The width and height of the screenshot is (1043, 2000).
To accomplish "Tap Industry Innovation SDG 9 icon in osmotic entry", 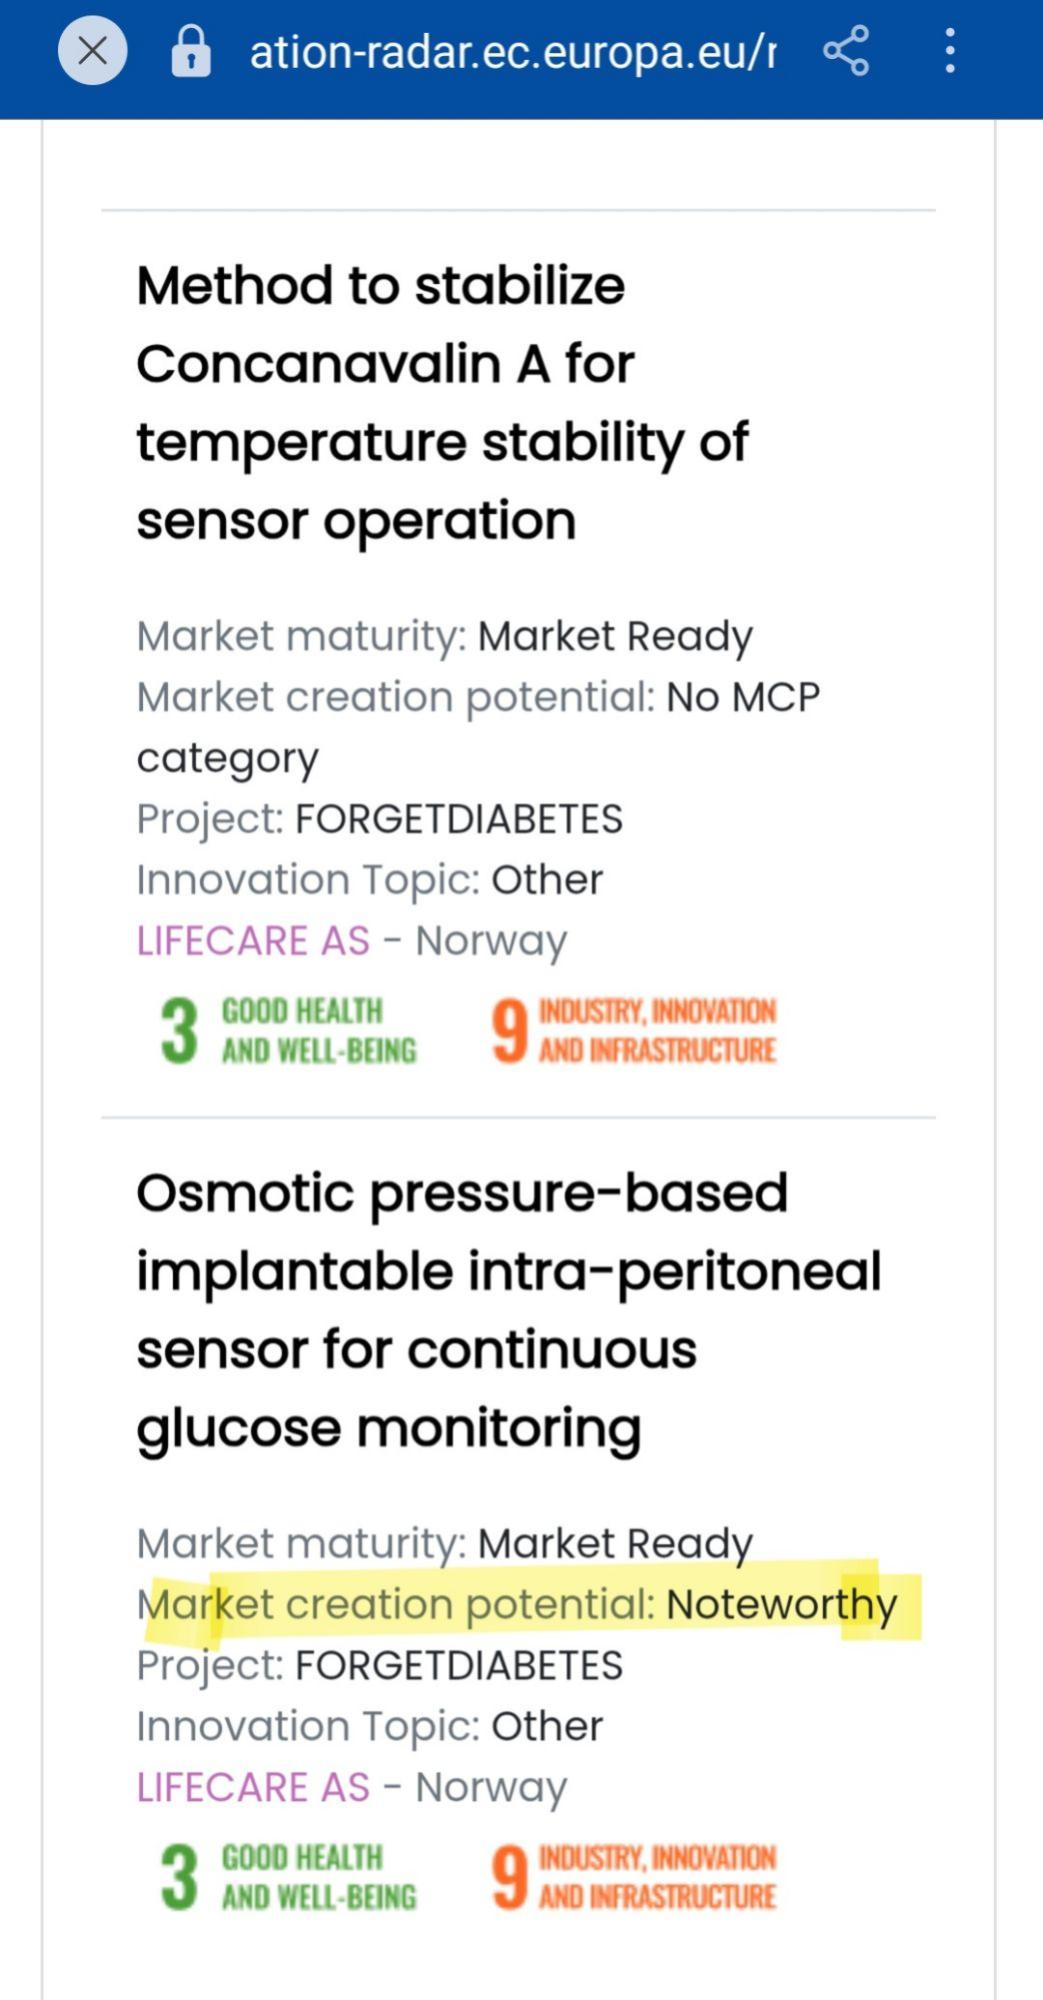I will [634, 1877].
